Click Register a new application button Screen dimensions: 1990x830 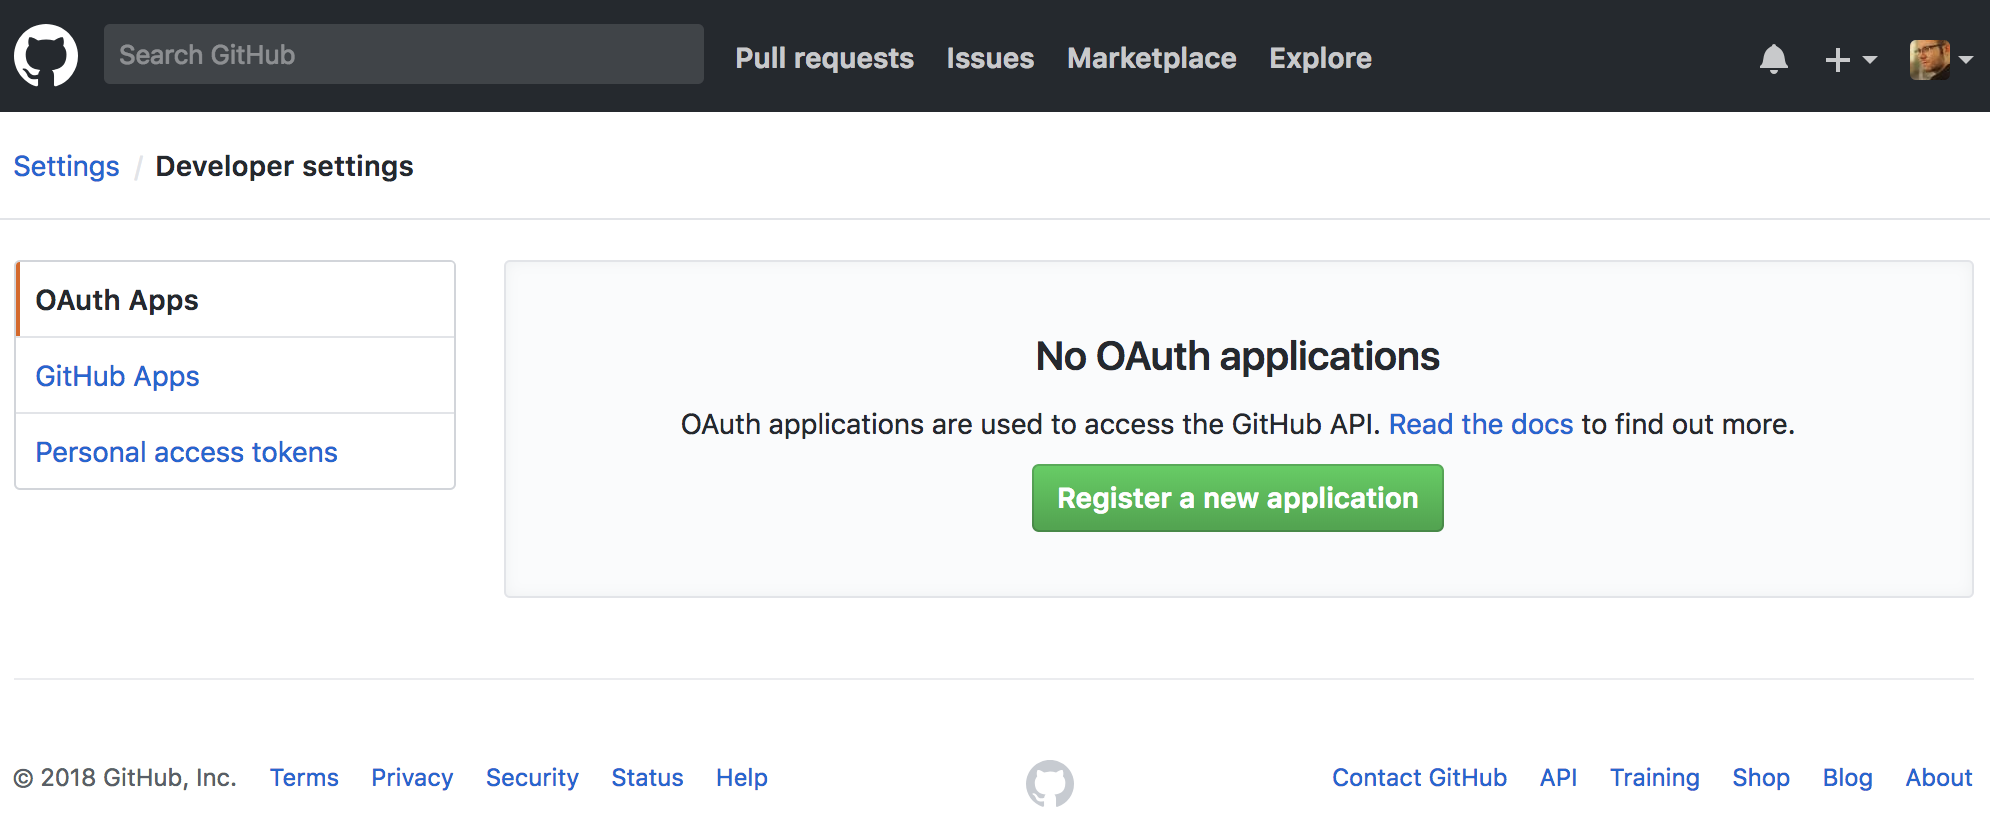[x=1237, y=498]
